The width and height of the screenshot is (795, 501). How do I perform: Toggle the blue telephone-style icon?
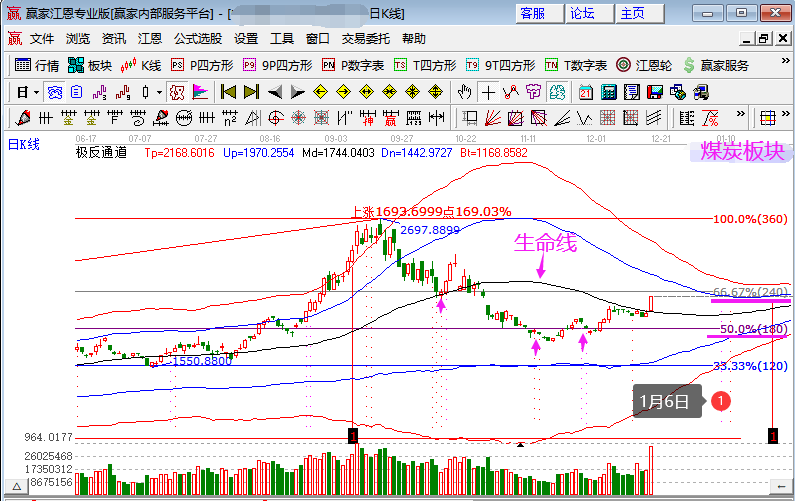[54, 92]
